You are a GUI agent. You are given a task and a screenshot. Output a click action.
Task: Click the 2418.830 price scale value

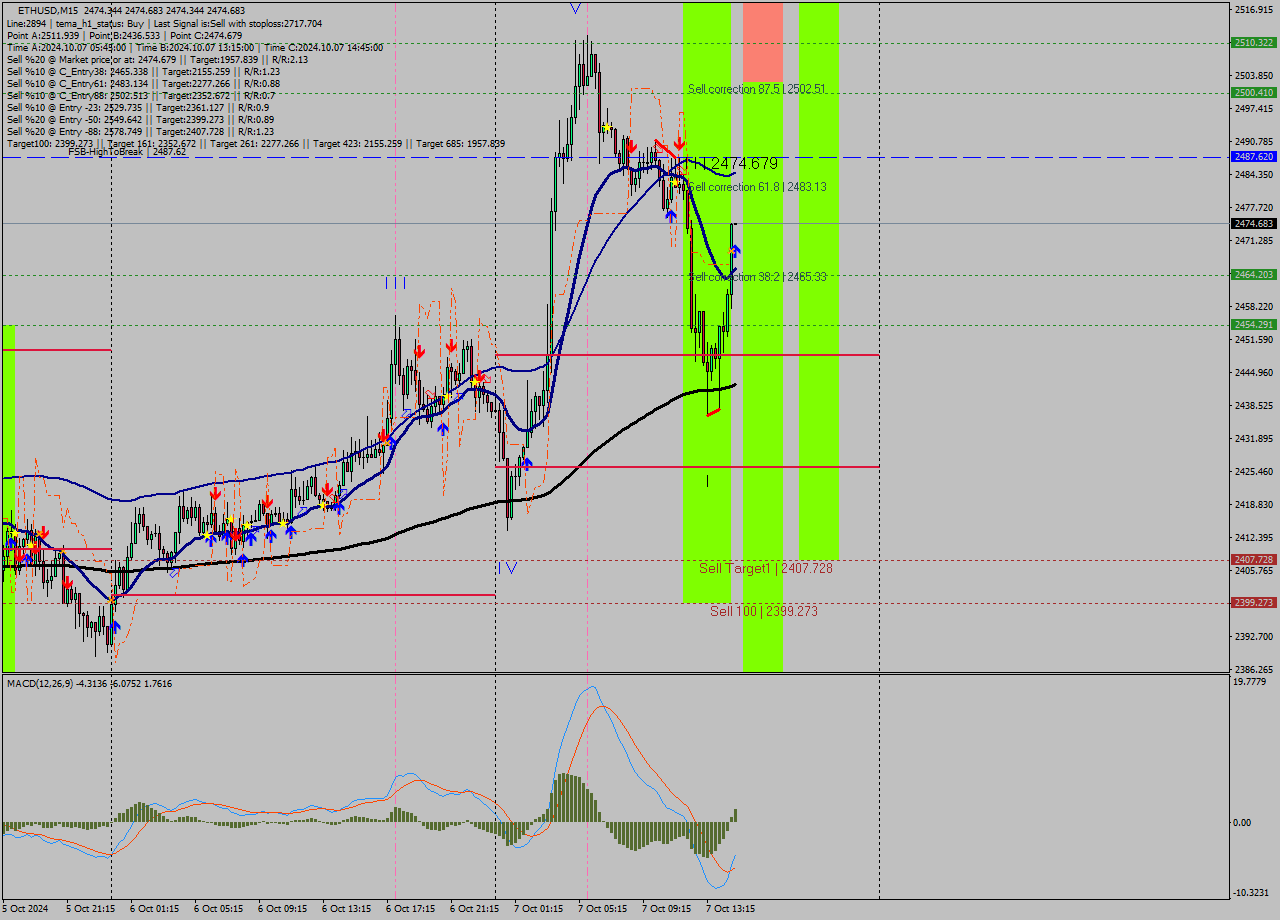(x=1254, y=504)
